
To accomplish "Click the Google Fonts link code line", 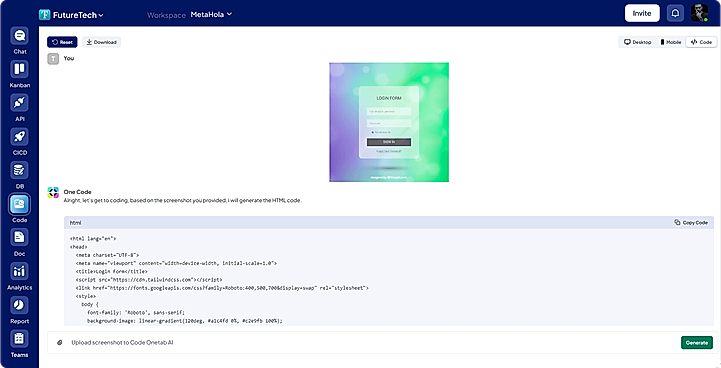I will tap(222, 288).
